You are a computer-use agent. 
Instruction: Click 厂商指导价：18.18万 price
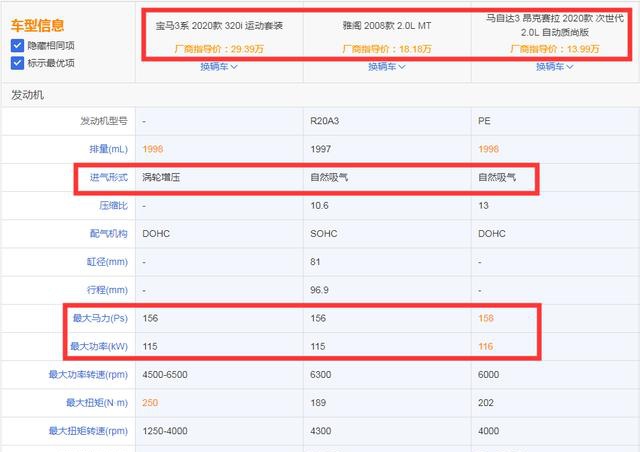[387, 49]
